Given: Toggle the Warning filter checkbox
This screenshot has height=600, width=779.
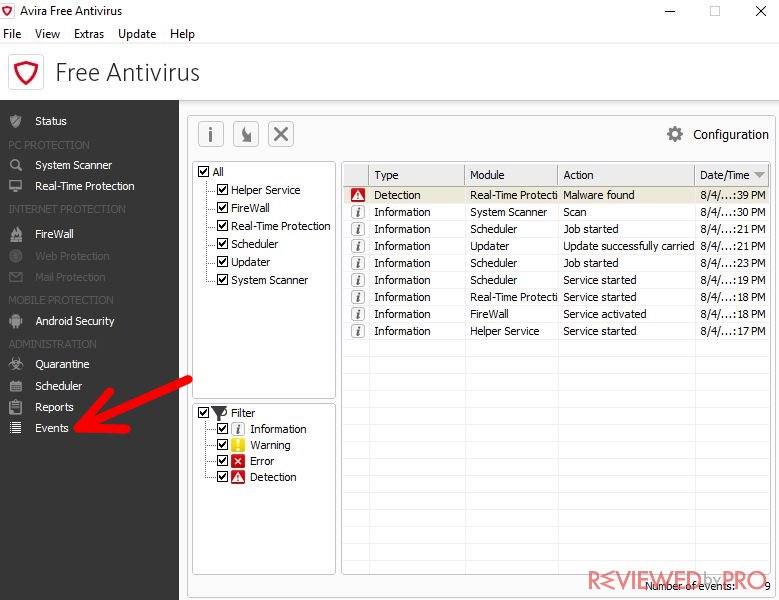Looking at the screenshot, I should point(223,445).
